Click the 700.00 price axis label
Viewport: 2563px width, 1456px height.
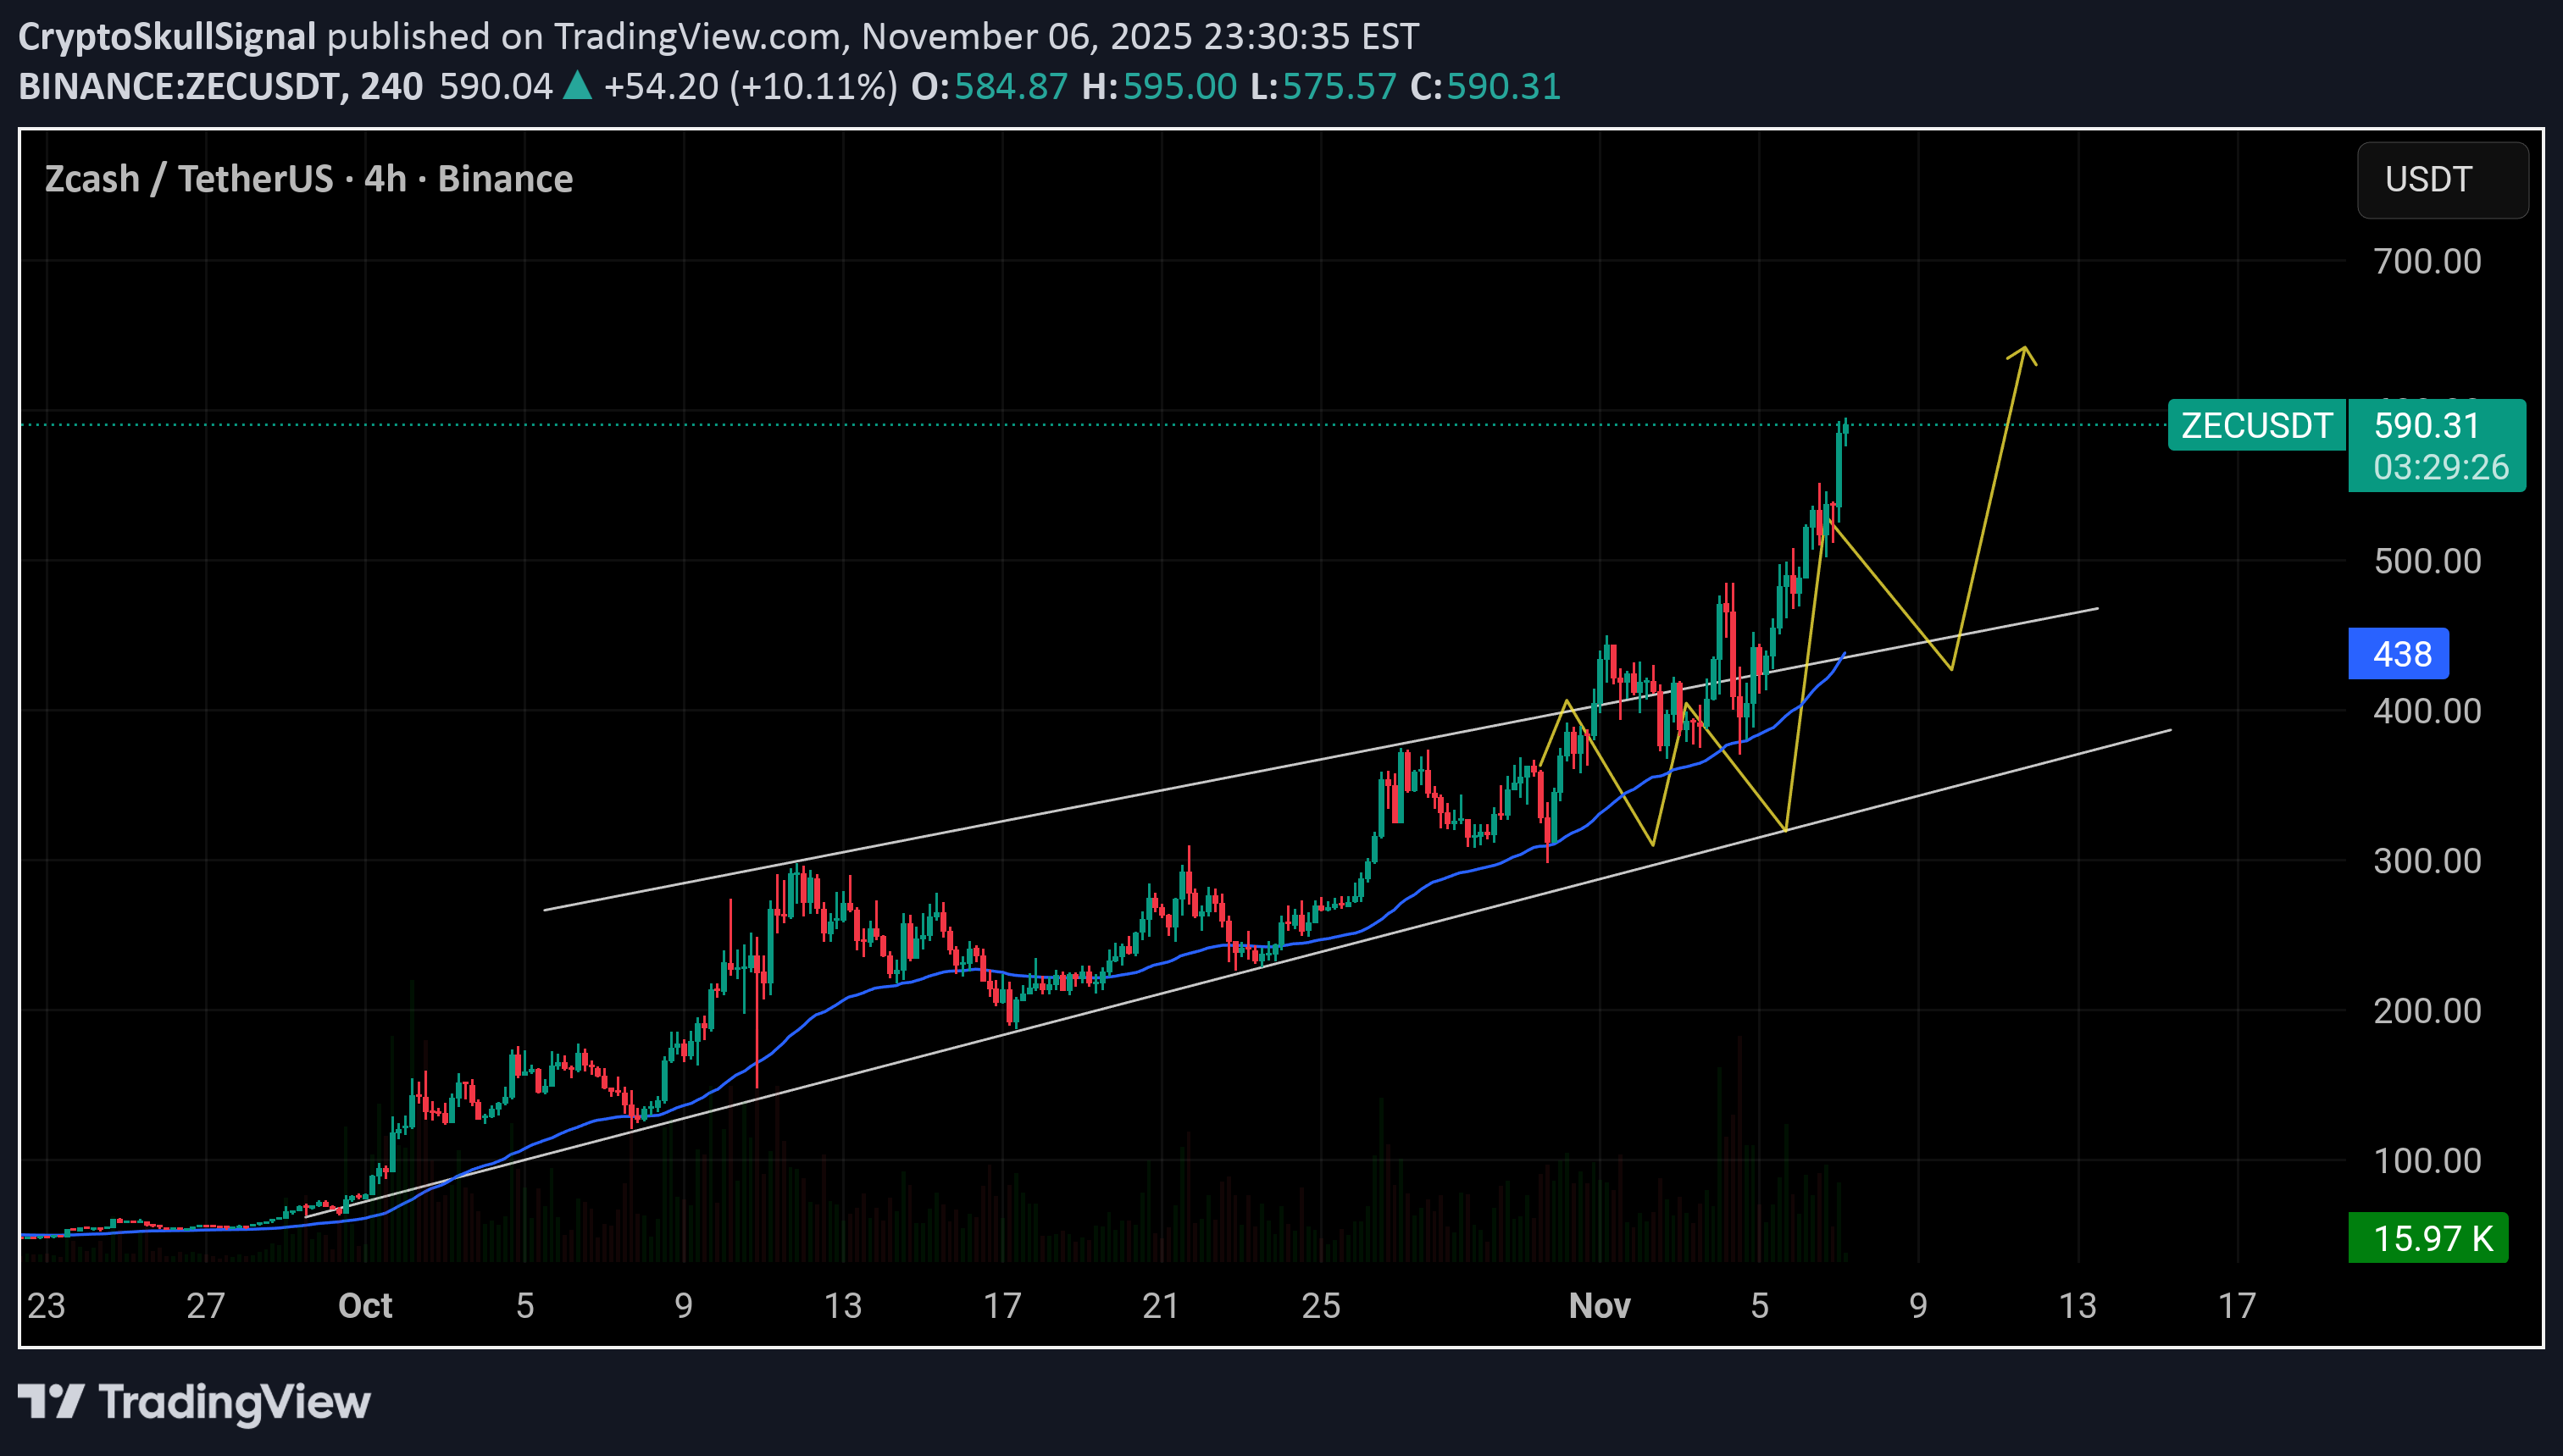click(x=2426, y=262)
